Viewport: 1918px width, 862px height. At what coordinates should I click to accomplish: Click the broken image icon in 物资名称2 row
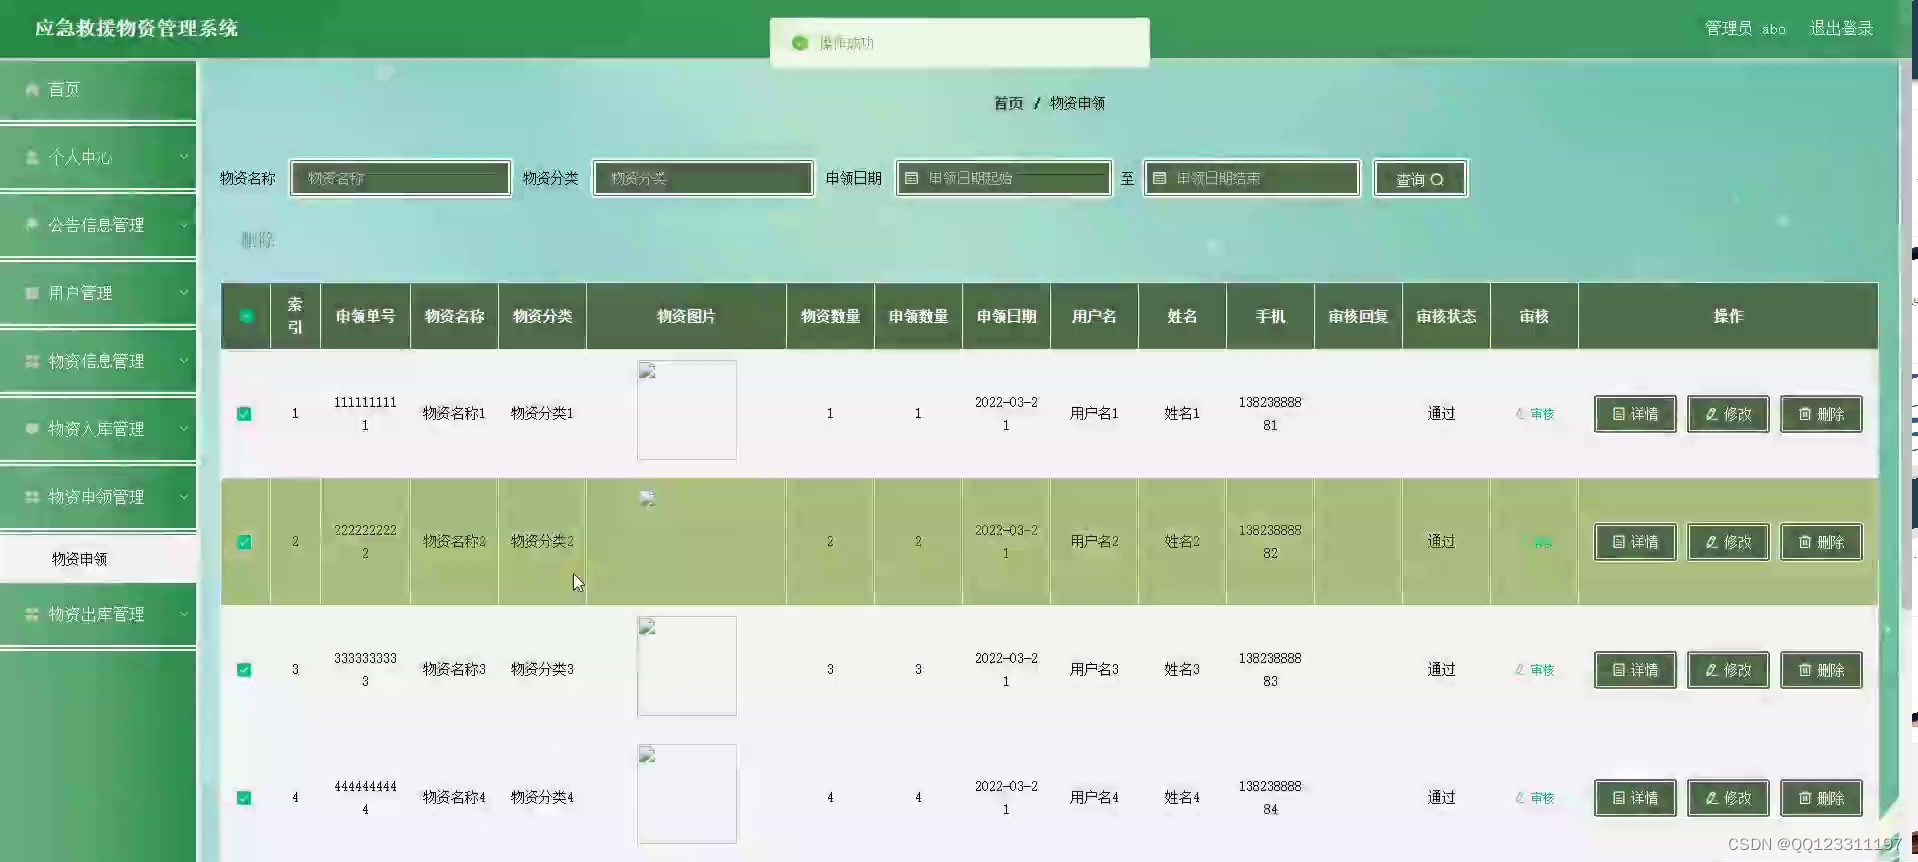coord(647,498)
